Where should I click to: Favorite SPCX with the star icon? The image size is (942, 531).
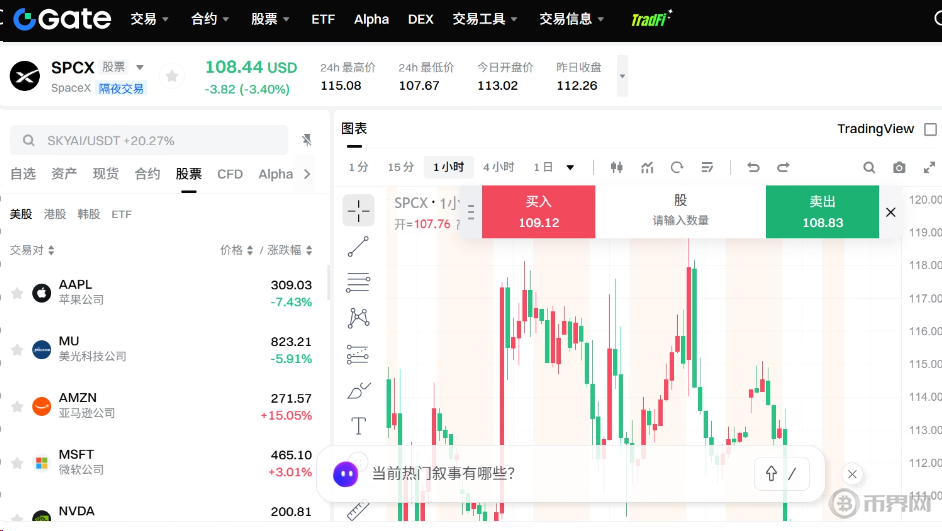172,76
